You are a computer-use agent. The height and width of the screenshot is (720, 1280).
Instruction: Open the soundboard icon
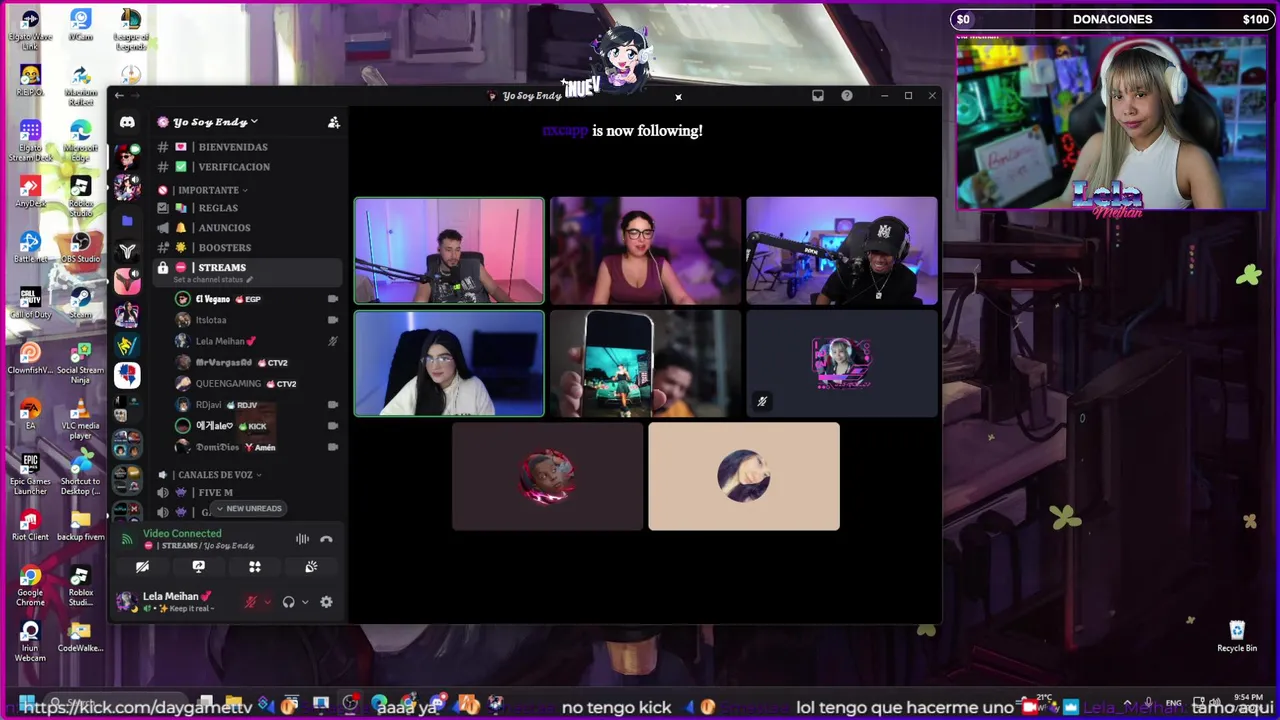[x=311, y=567]
